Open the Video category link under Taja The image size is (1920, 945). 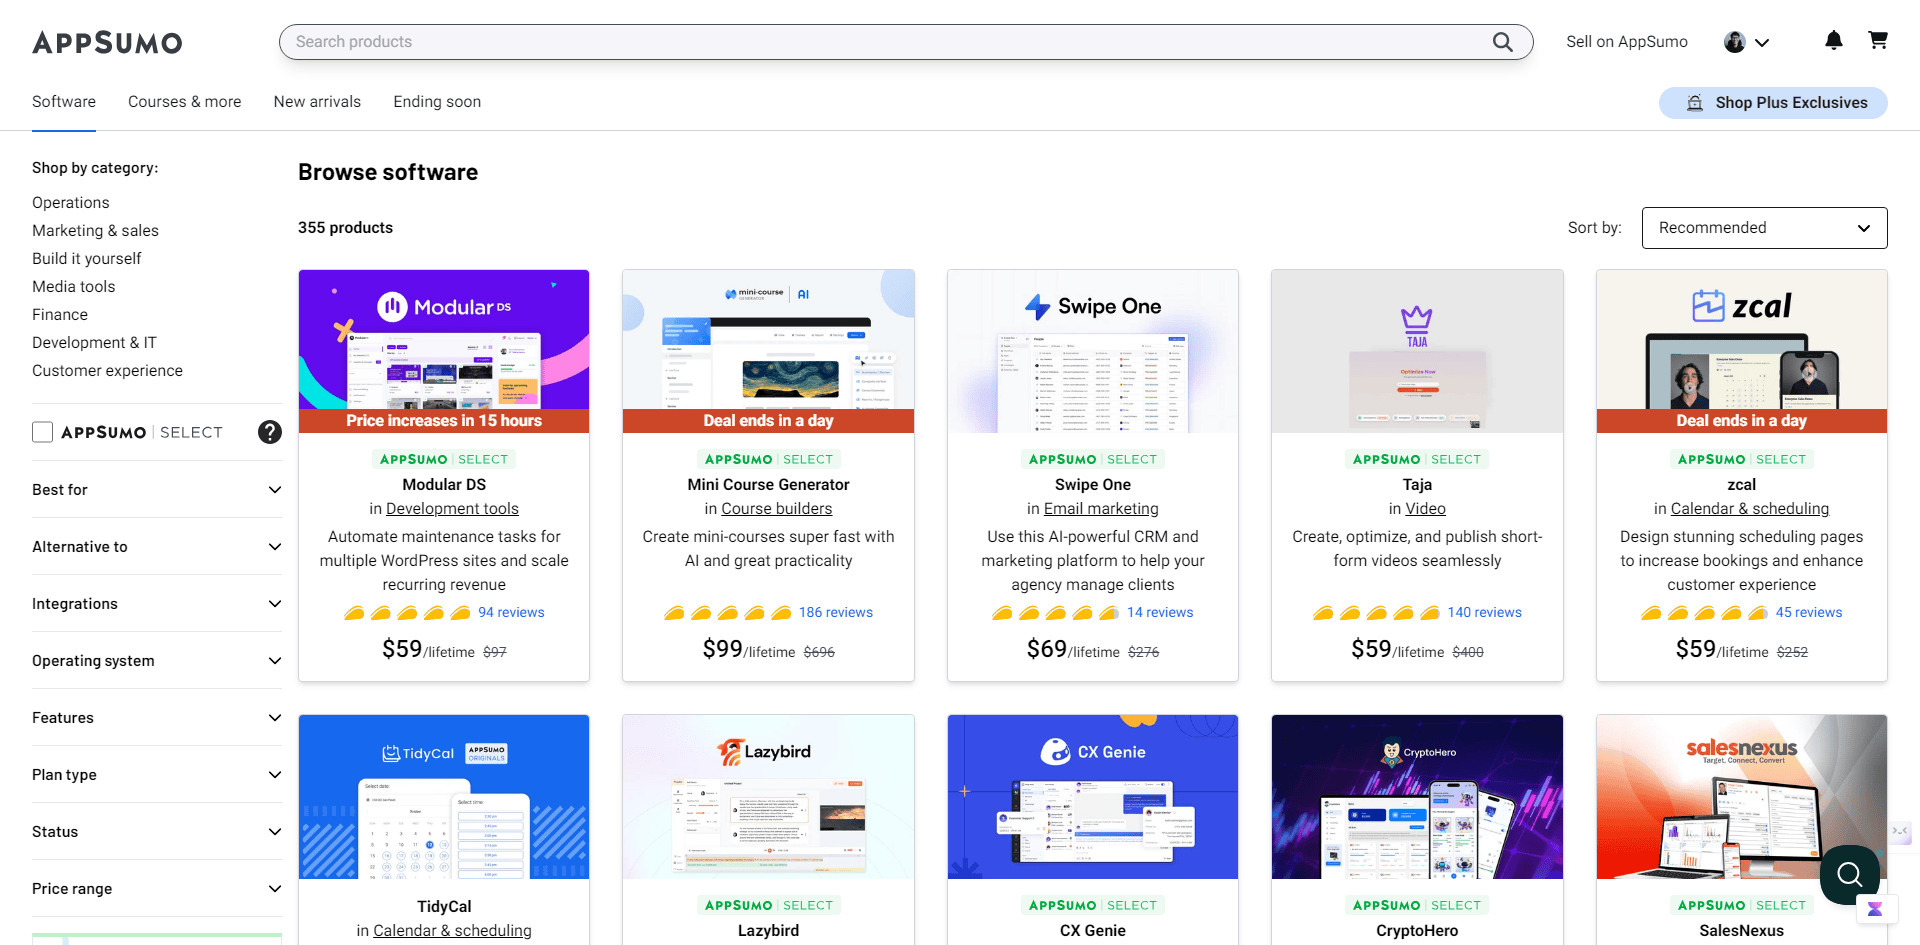coord(1425,509)
